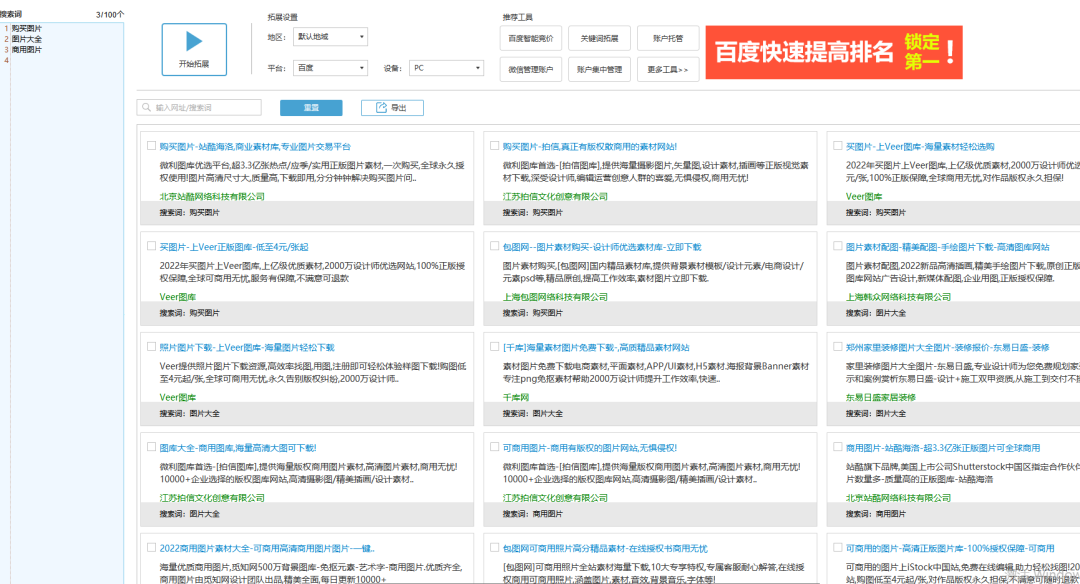Screen dimensions: 1080x584
Task: Open 买图片-上Veer正版图库-低至4元/张起 link
Action: (234, 247)
